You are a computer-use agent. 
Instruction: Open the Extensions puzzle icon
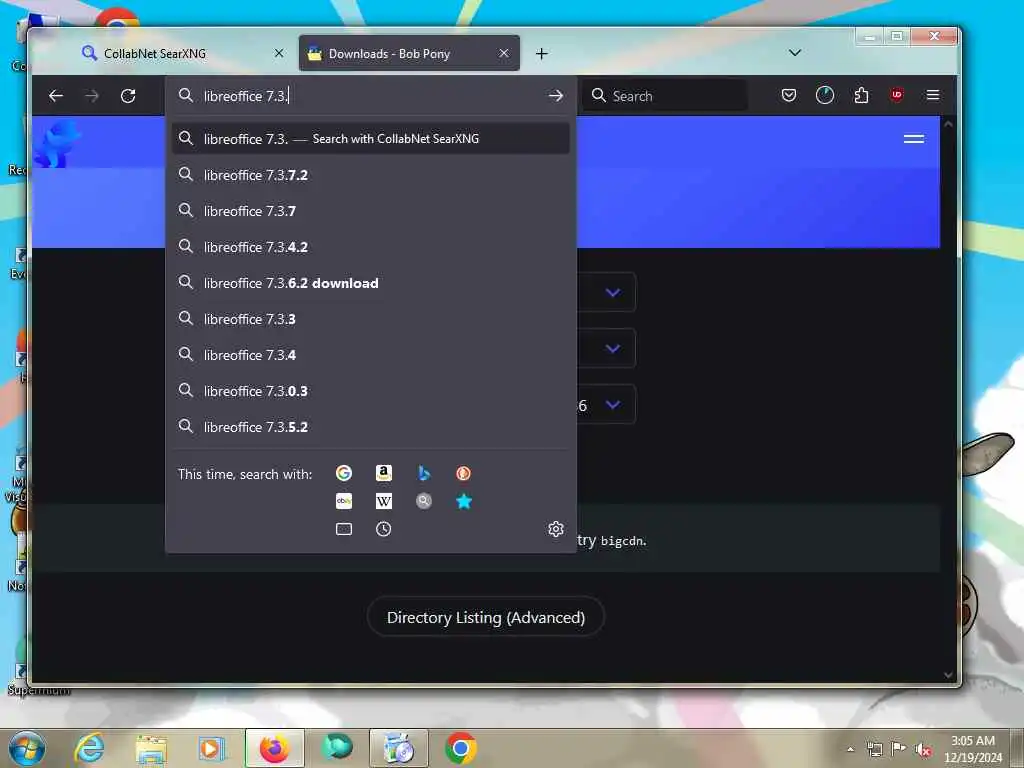pyautogui.click(x=861, y=95)
